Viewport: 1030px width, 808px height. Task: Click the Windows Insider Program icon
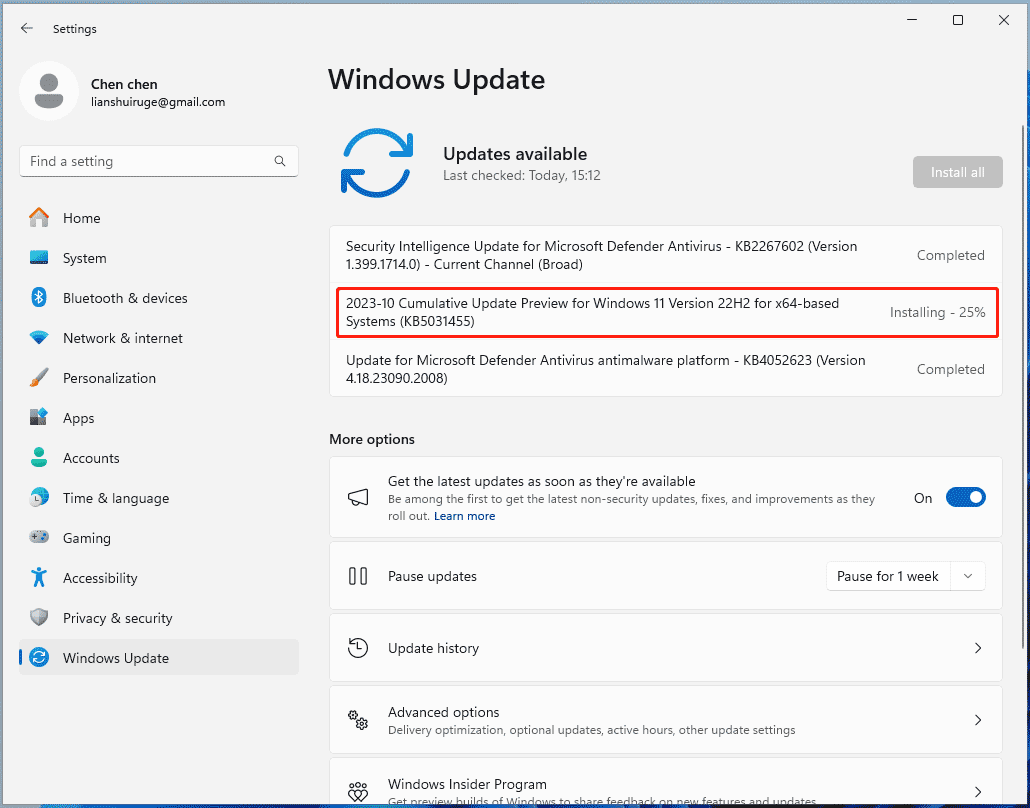pos(358,792)
